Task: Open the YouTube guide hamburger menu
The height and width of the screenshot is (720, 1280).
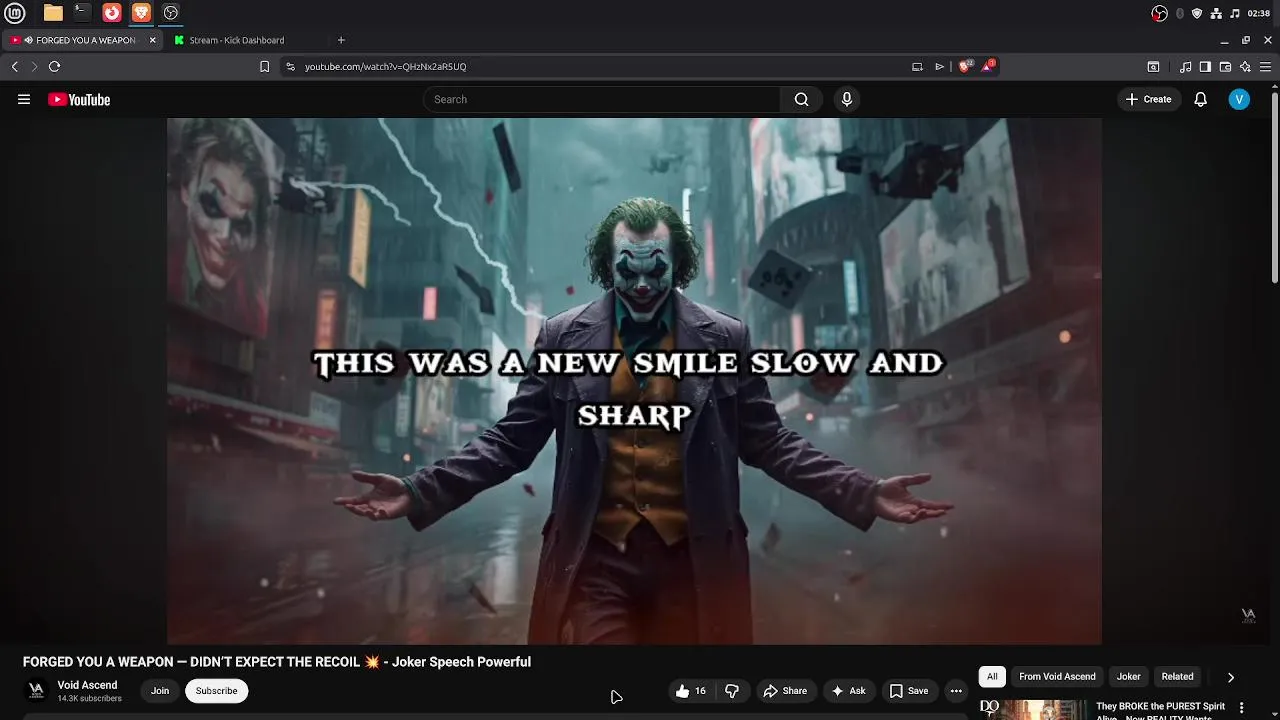Action: (24, 99)
